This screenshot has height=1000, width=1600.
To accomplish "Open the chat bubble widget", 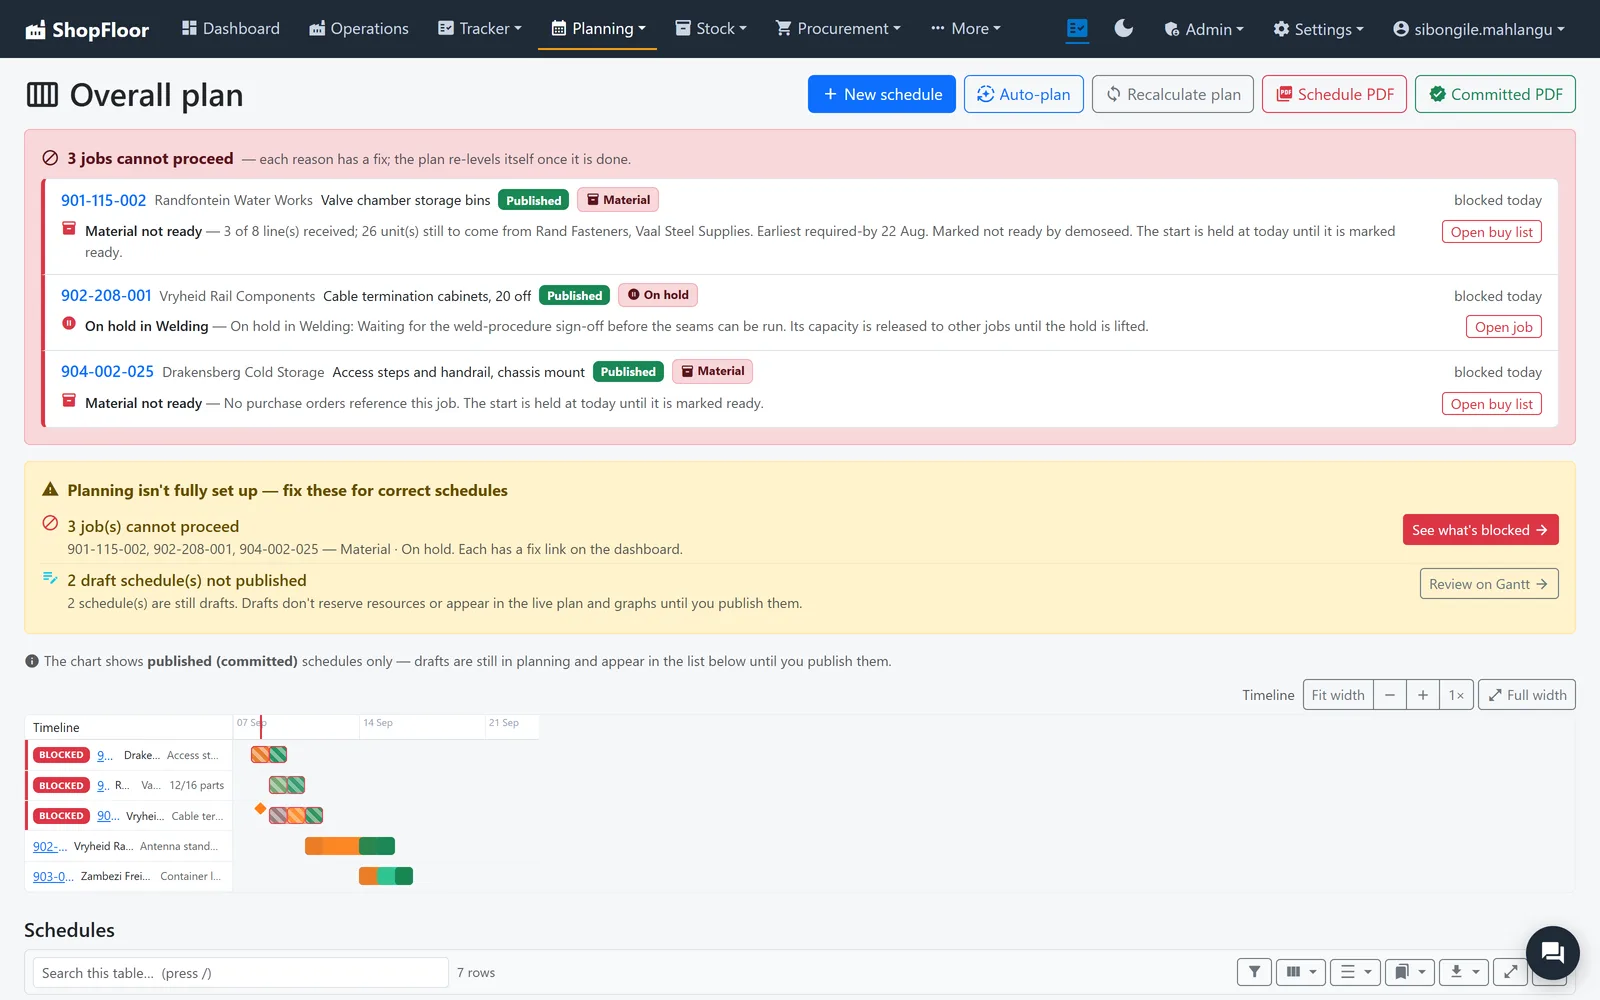I will (1552, 953).
